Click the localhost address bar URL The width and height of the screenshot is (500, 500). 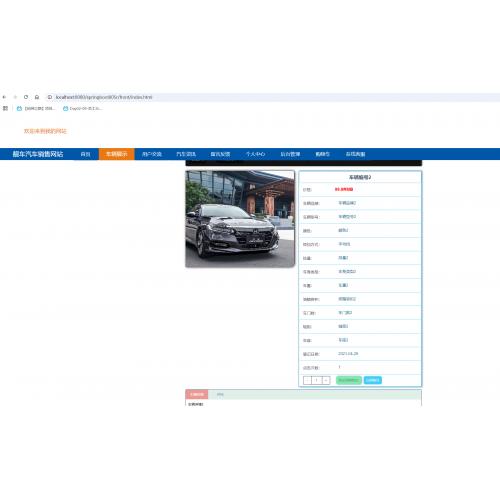click(104, 97)
